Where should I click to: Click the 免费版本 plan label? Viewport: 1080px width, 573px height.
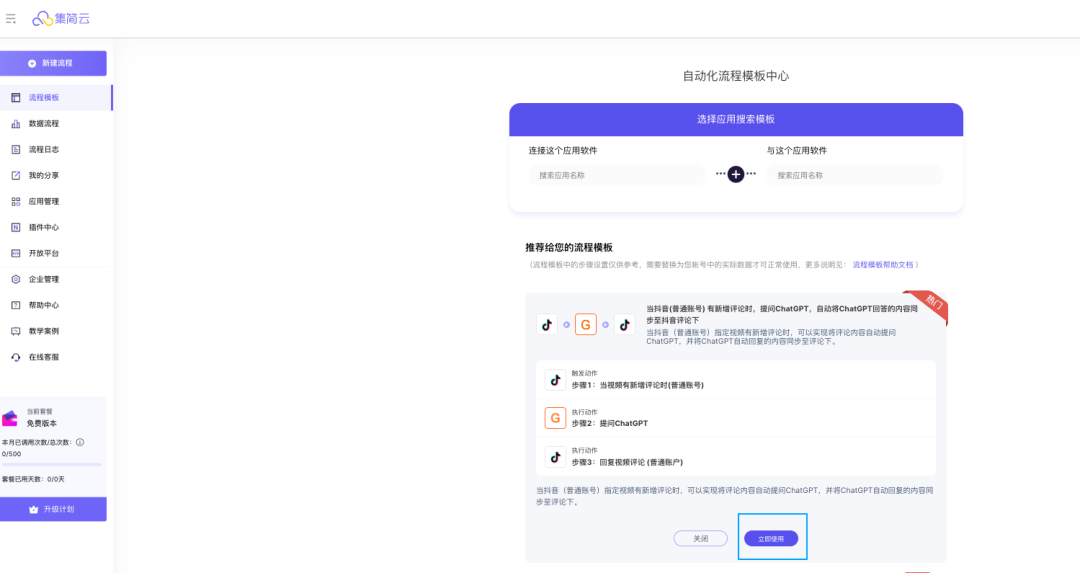click(x=42, y=424)
